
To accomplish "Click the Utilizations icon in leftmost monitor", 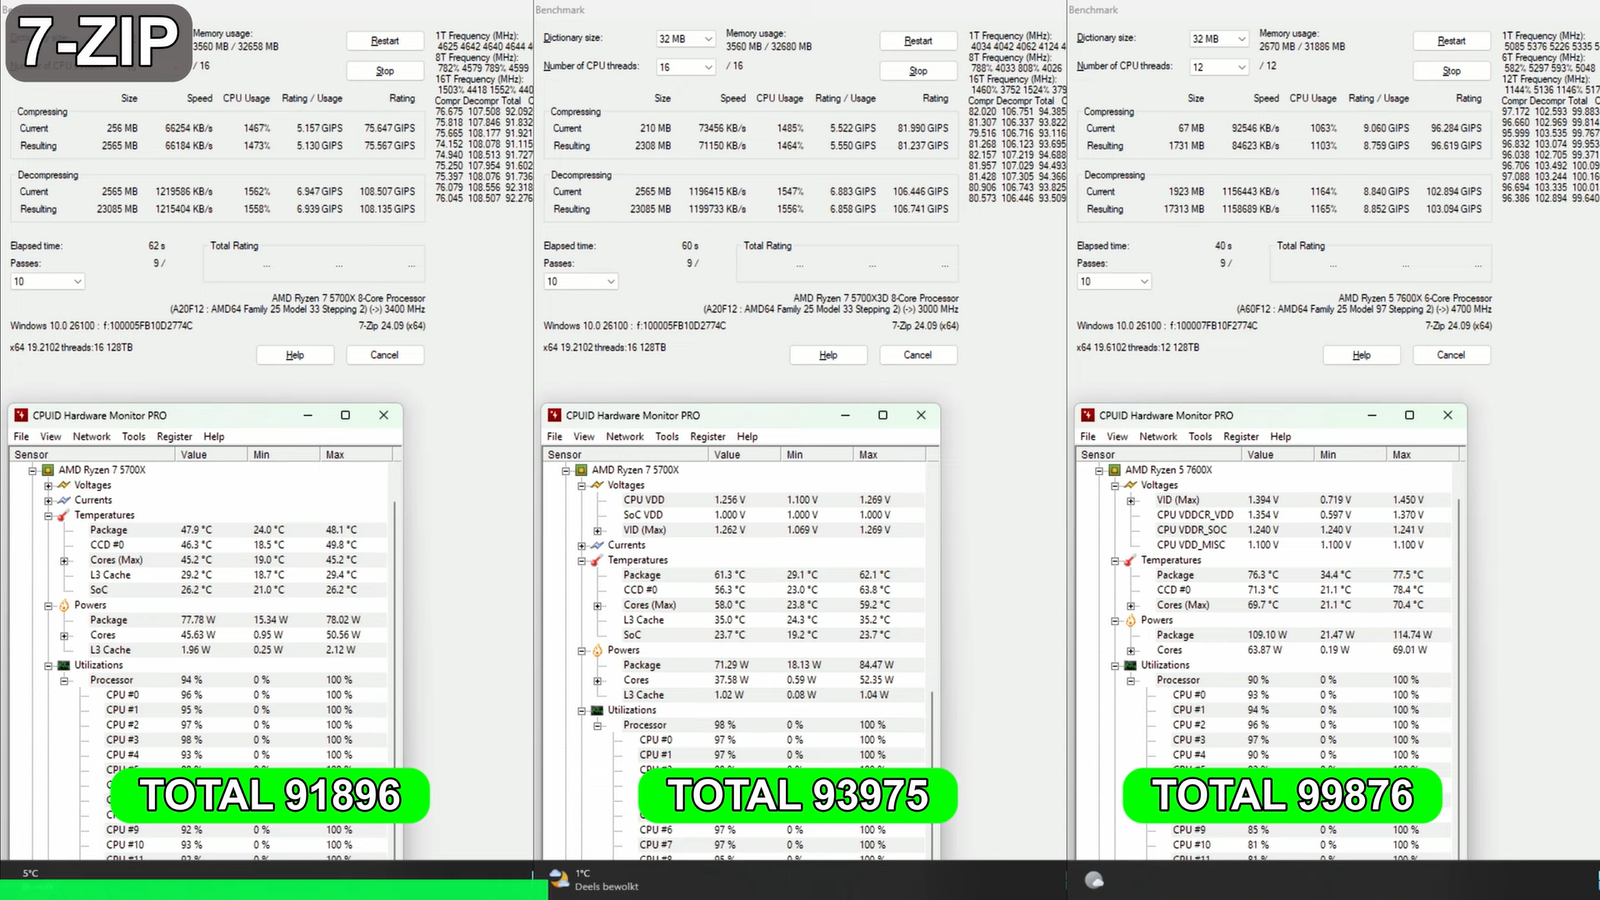I will pos(64,665).
